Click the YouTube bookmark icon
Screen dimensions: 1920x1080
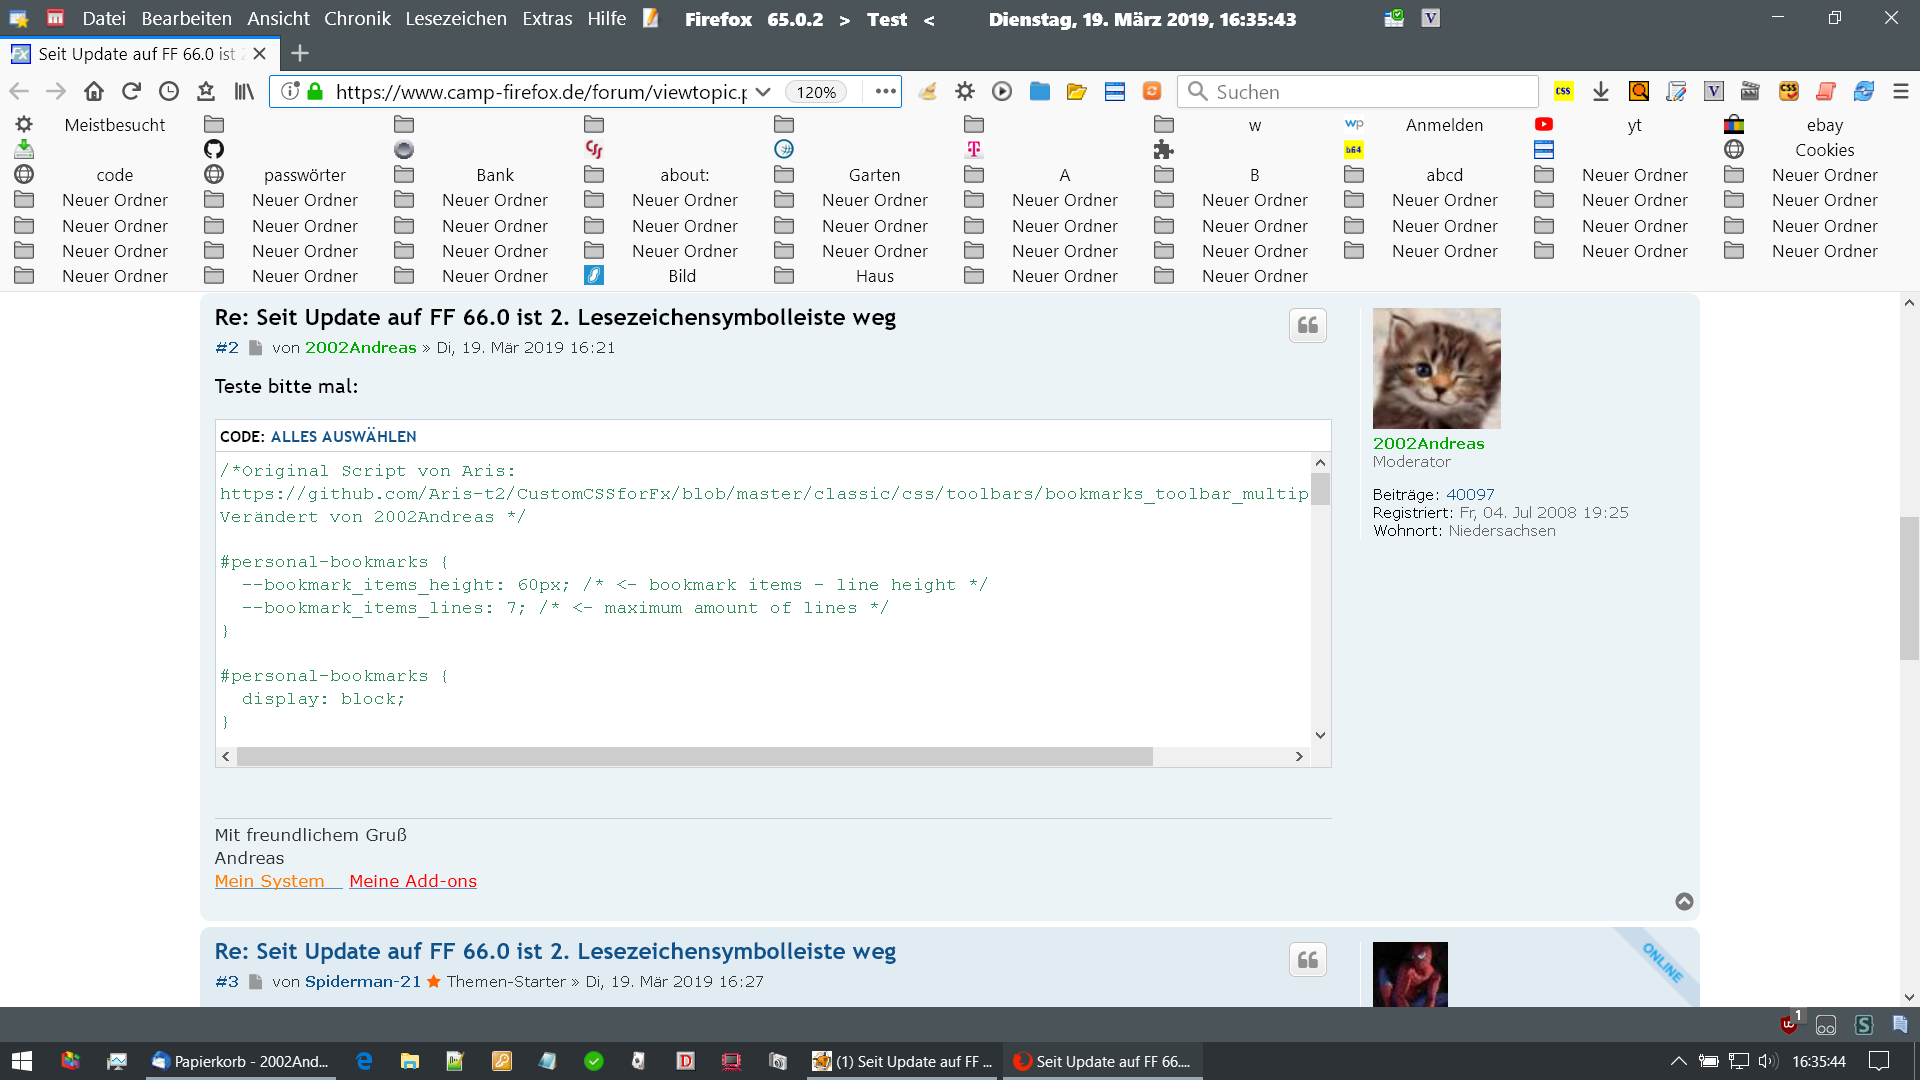click(1544, 125)
